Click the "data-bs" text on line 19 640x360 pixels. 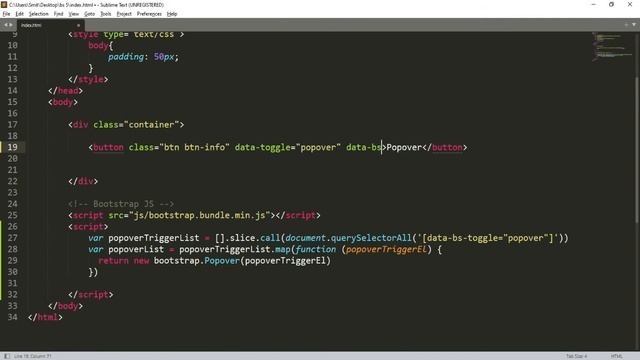[364, 147]
